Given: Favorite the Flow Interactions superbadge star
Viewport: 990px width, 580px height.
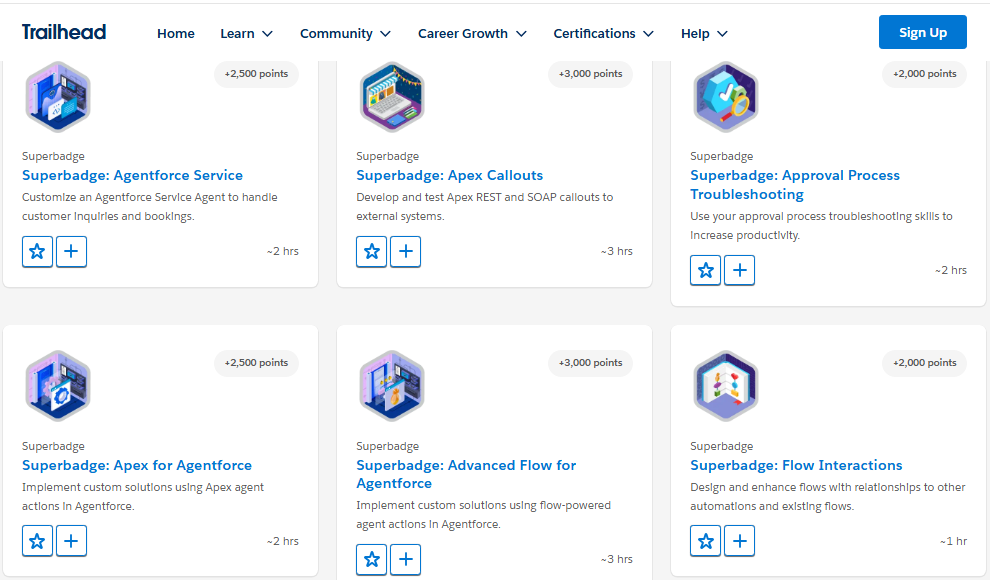Looking at the screenshot, I should (705, 541).
